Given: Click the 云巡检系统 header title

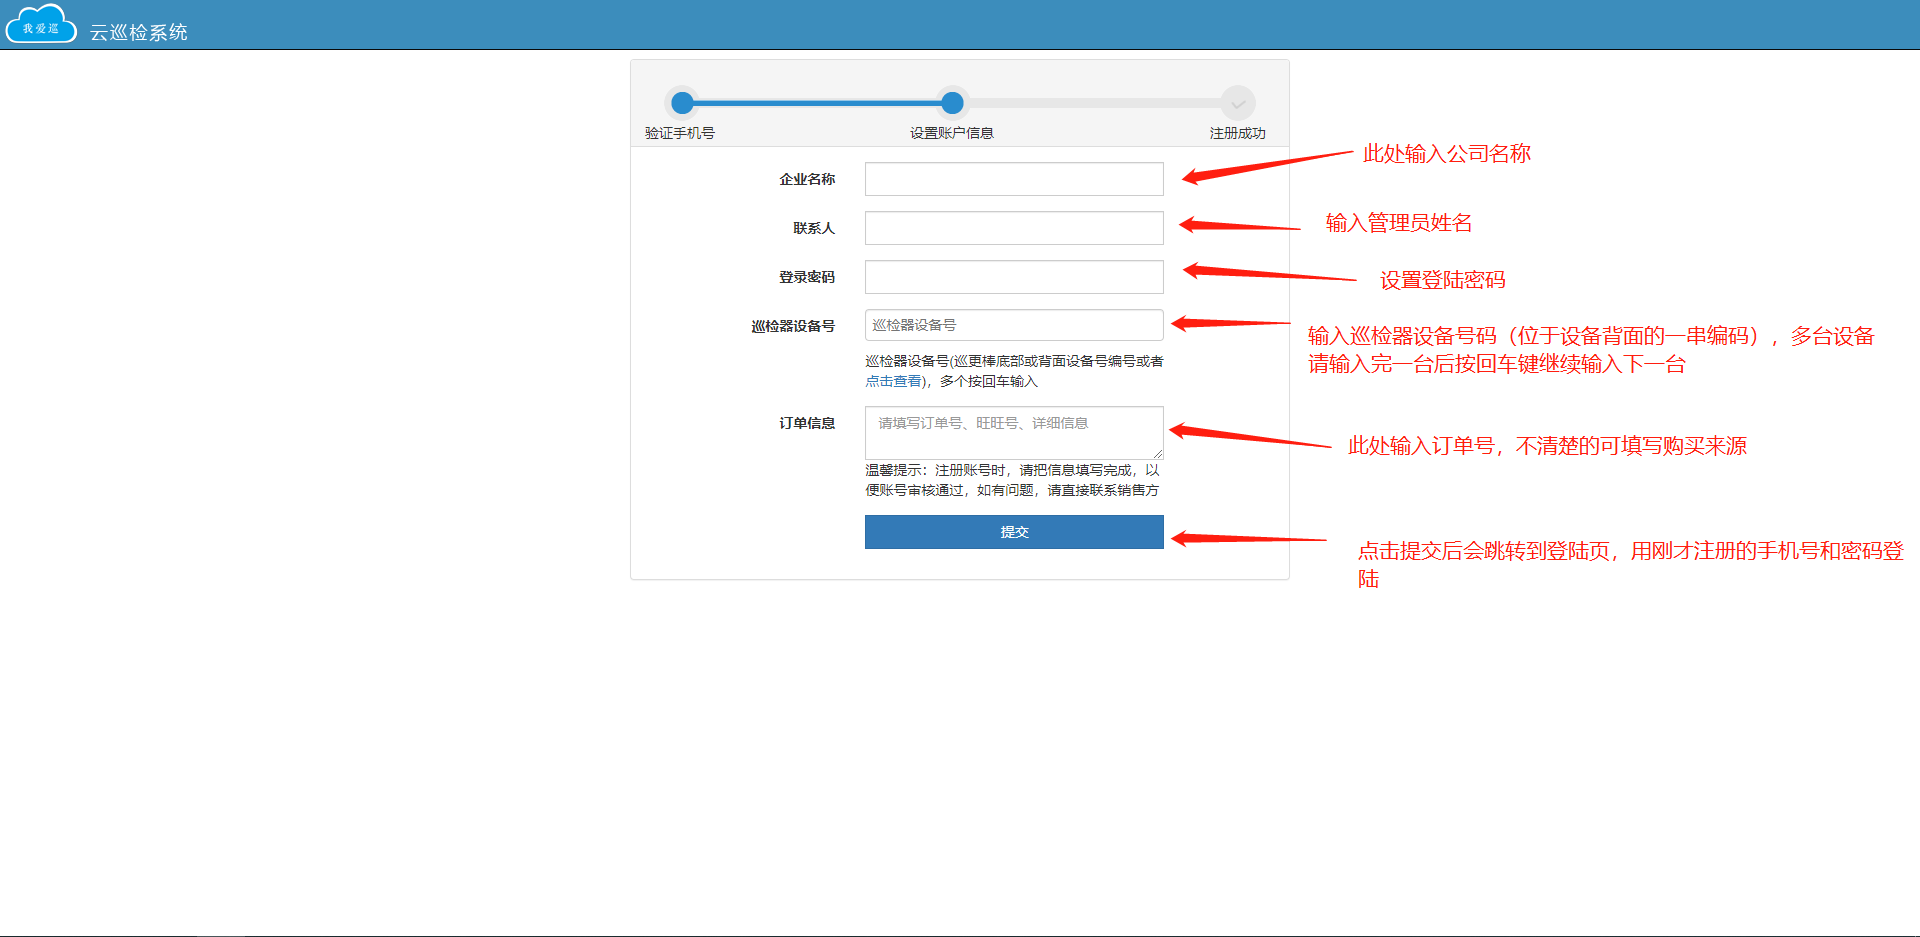Looking at the screenshot, I should click(139, 32).
